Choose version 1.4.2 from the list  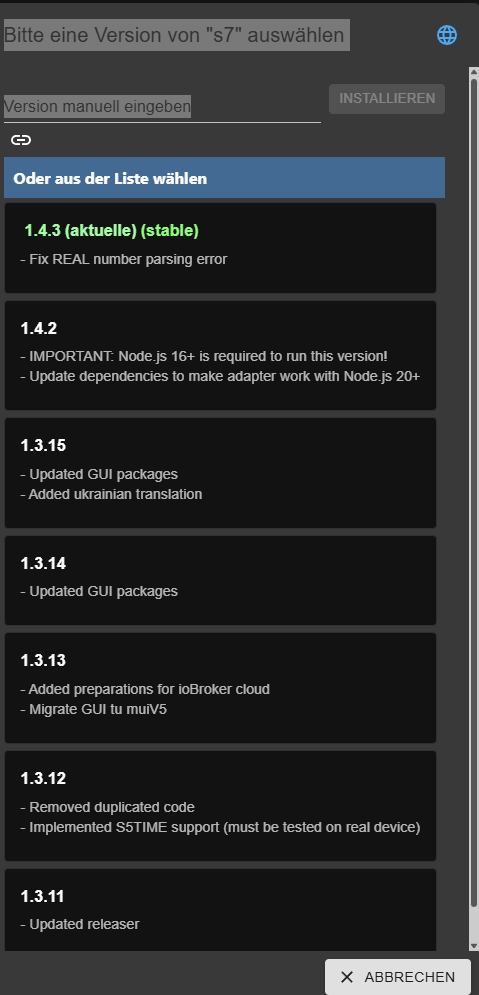point(220,355)
